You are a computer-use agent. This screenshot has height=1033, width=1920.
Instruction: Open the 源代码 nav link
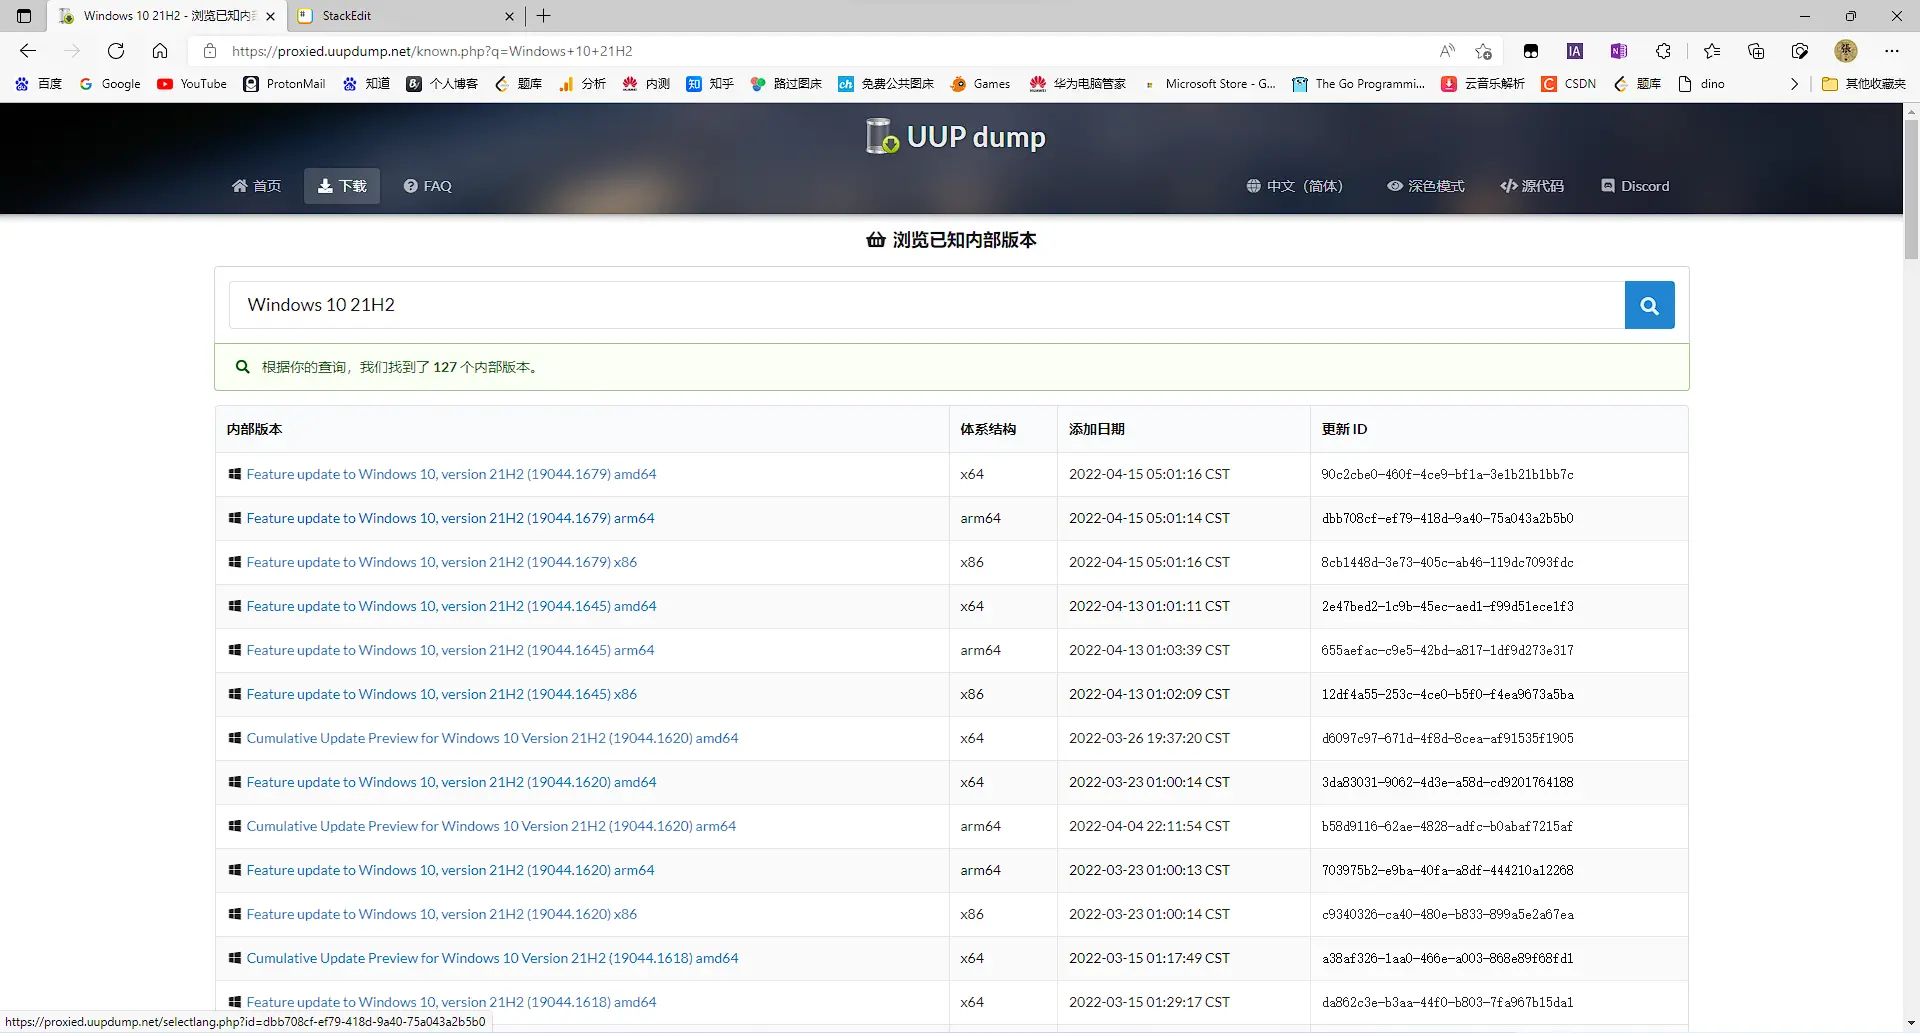coord(1532,186)
